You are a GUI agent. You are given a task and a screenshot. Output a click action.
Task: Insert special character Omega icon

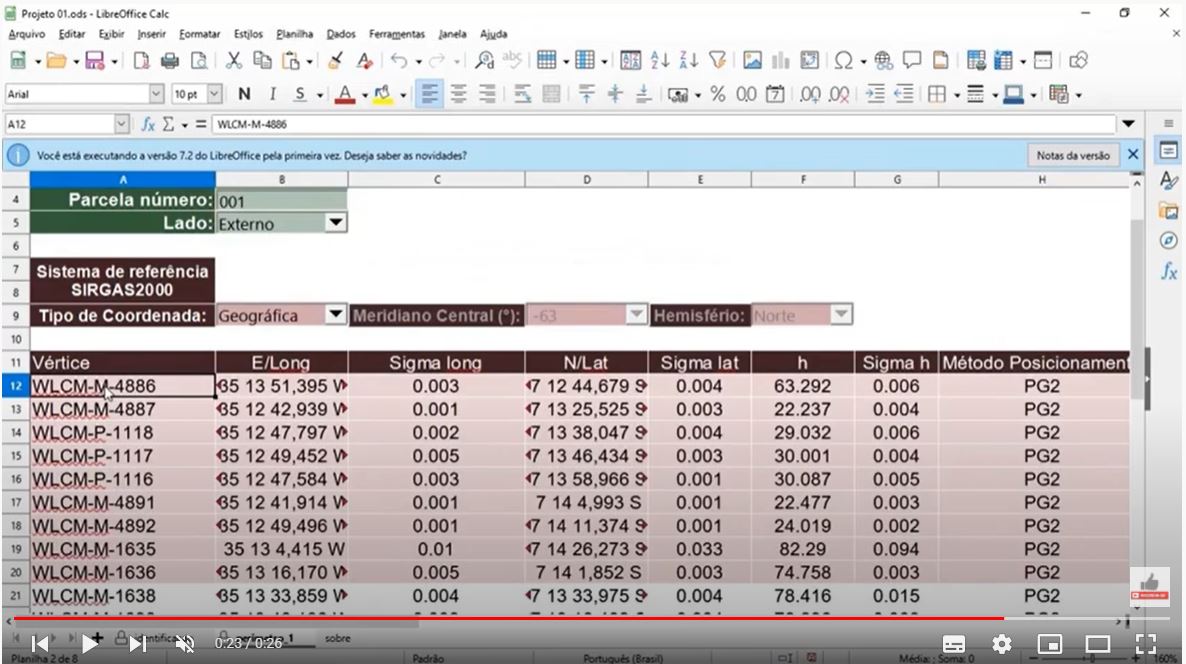coord(843,61)
